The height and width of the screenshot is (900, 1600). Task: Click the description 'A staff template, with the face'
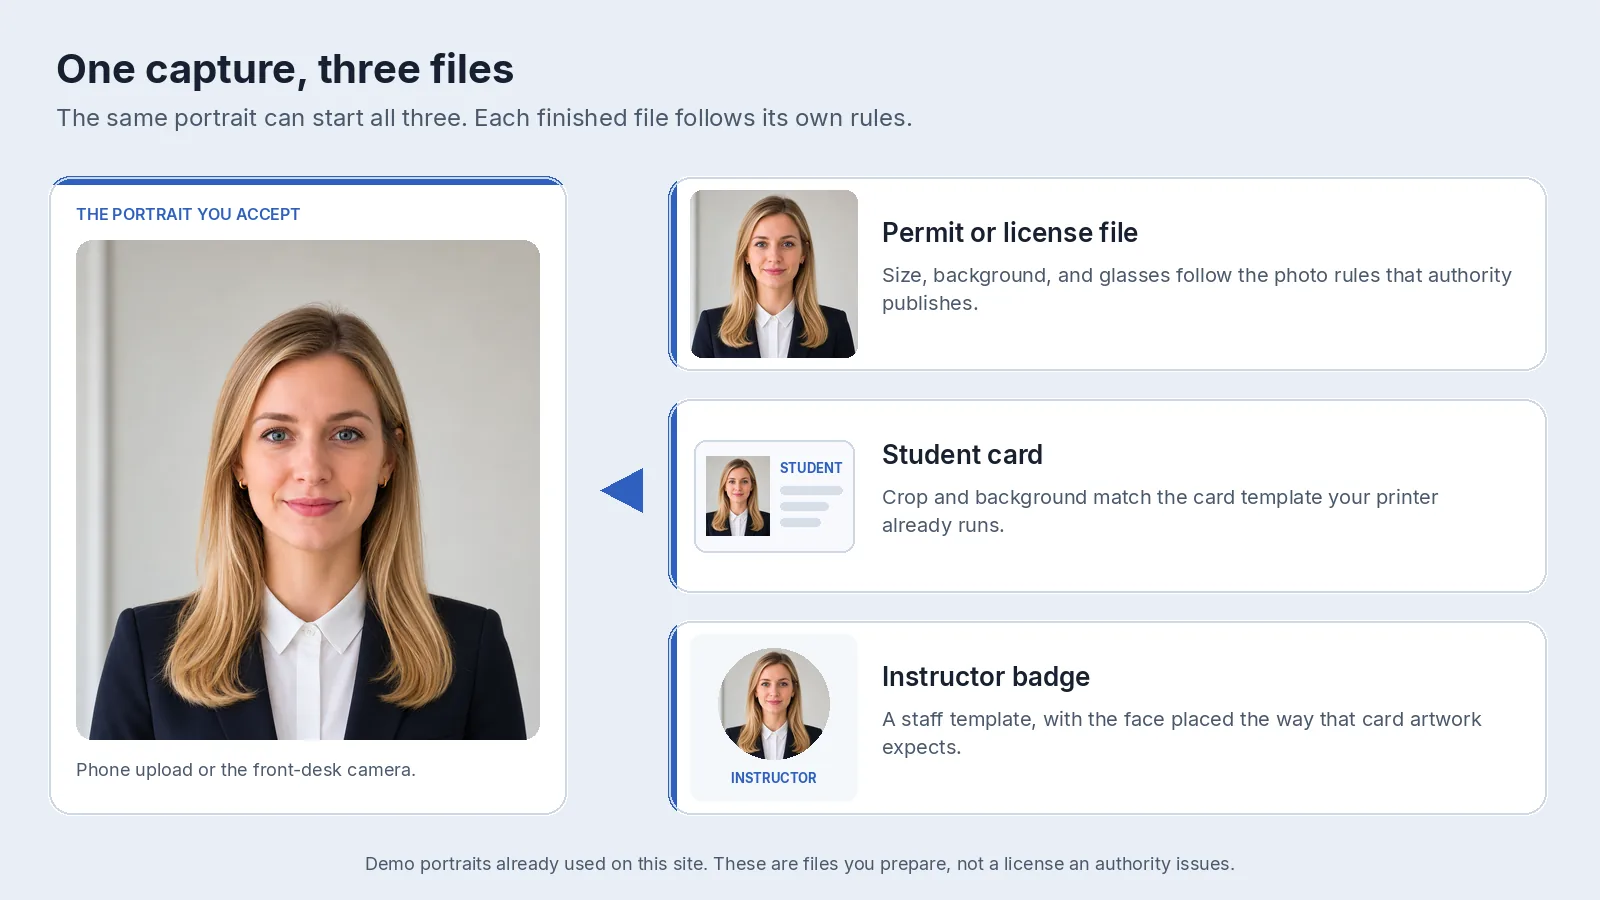[x=1182, y=733]
